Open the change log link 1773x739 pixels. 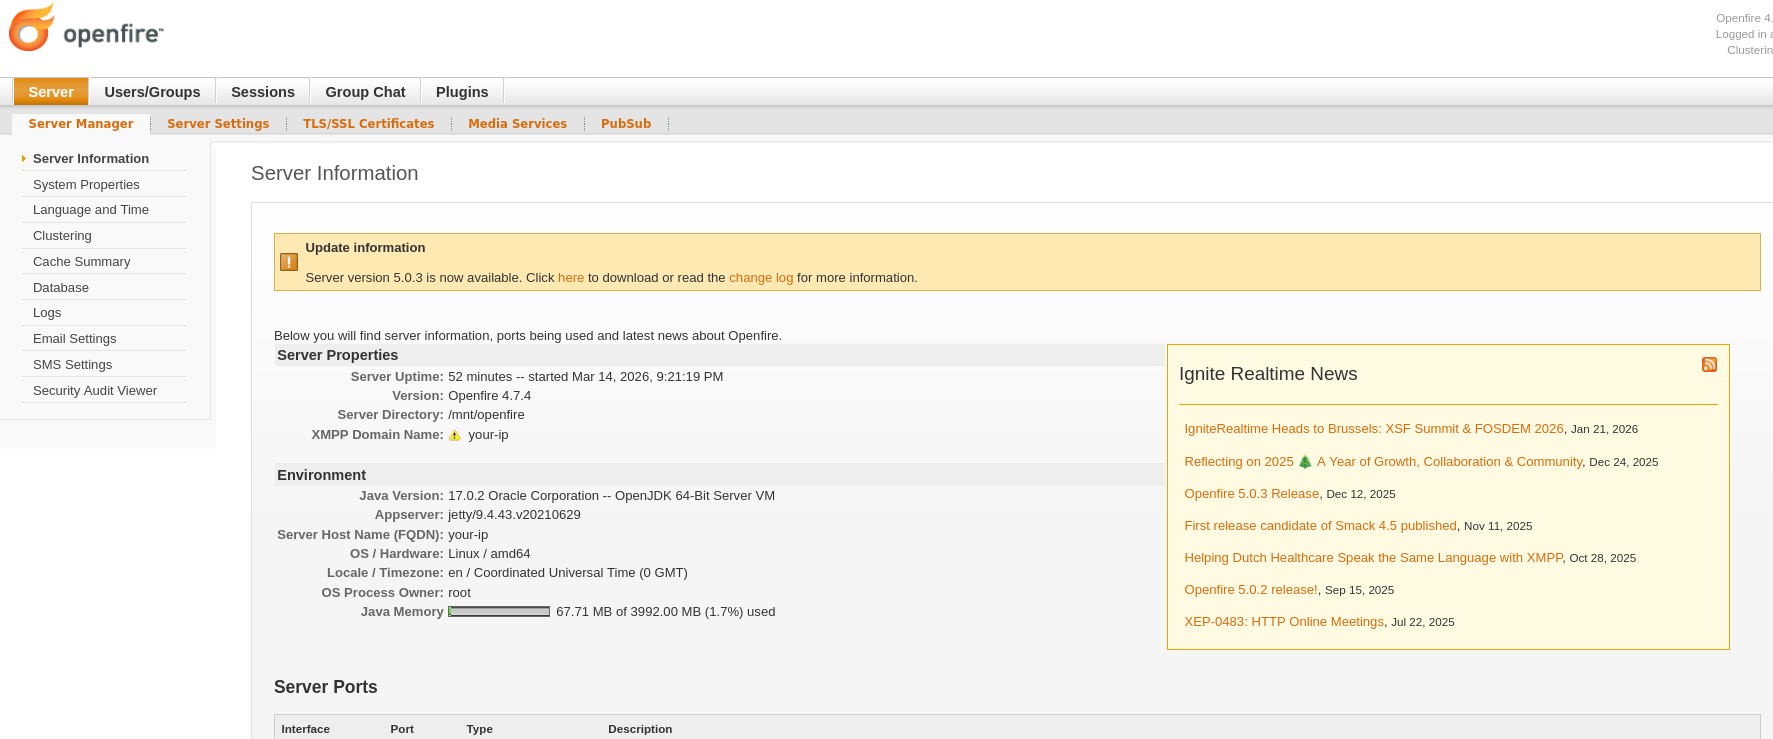pos(761,278)
